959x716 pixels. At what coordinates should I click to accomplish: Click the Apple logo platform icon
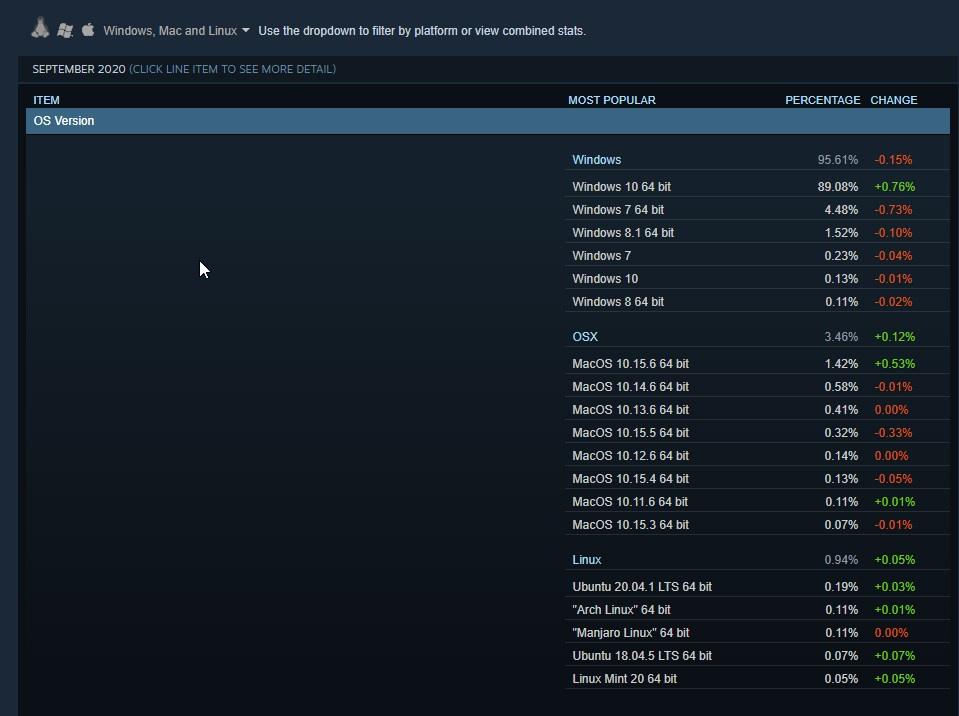[x=88, y=29]
